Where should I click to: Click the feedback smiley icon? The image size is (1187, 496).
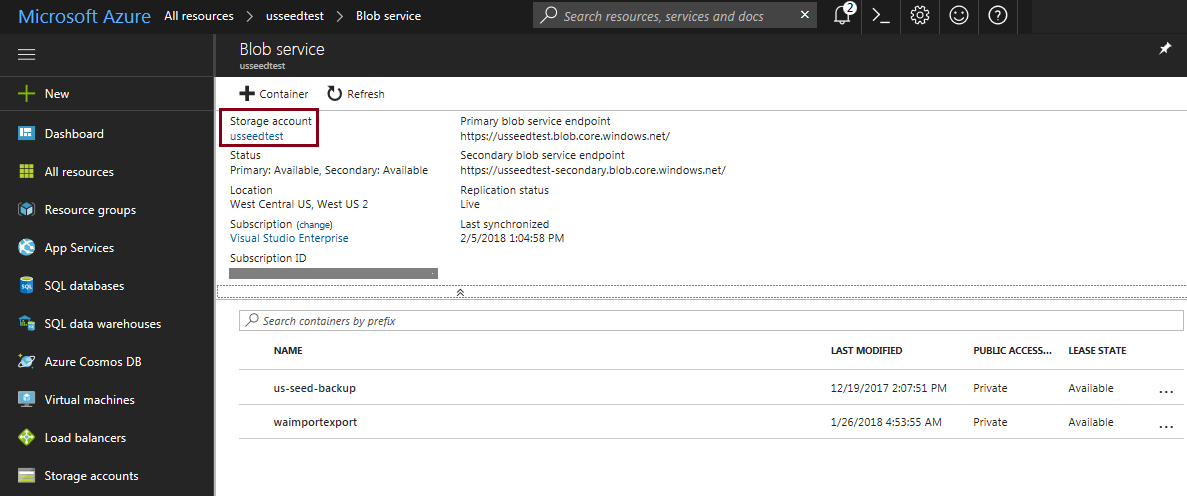click(x=959, y=16)
